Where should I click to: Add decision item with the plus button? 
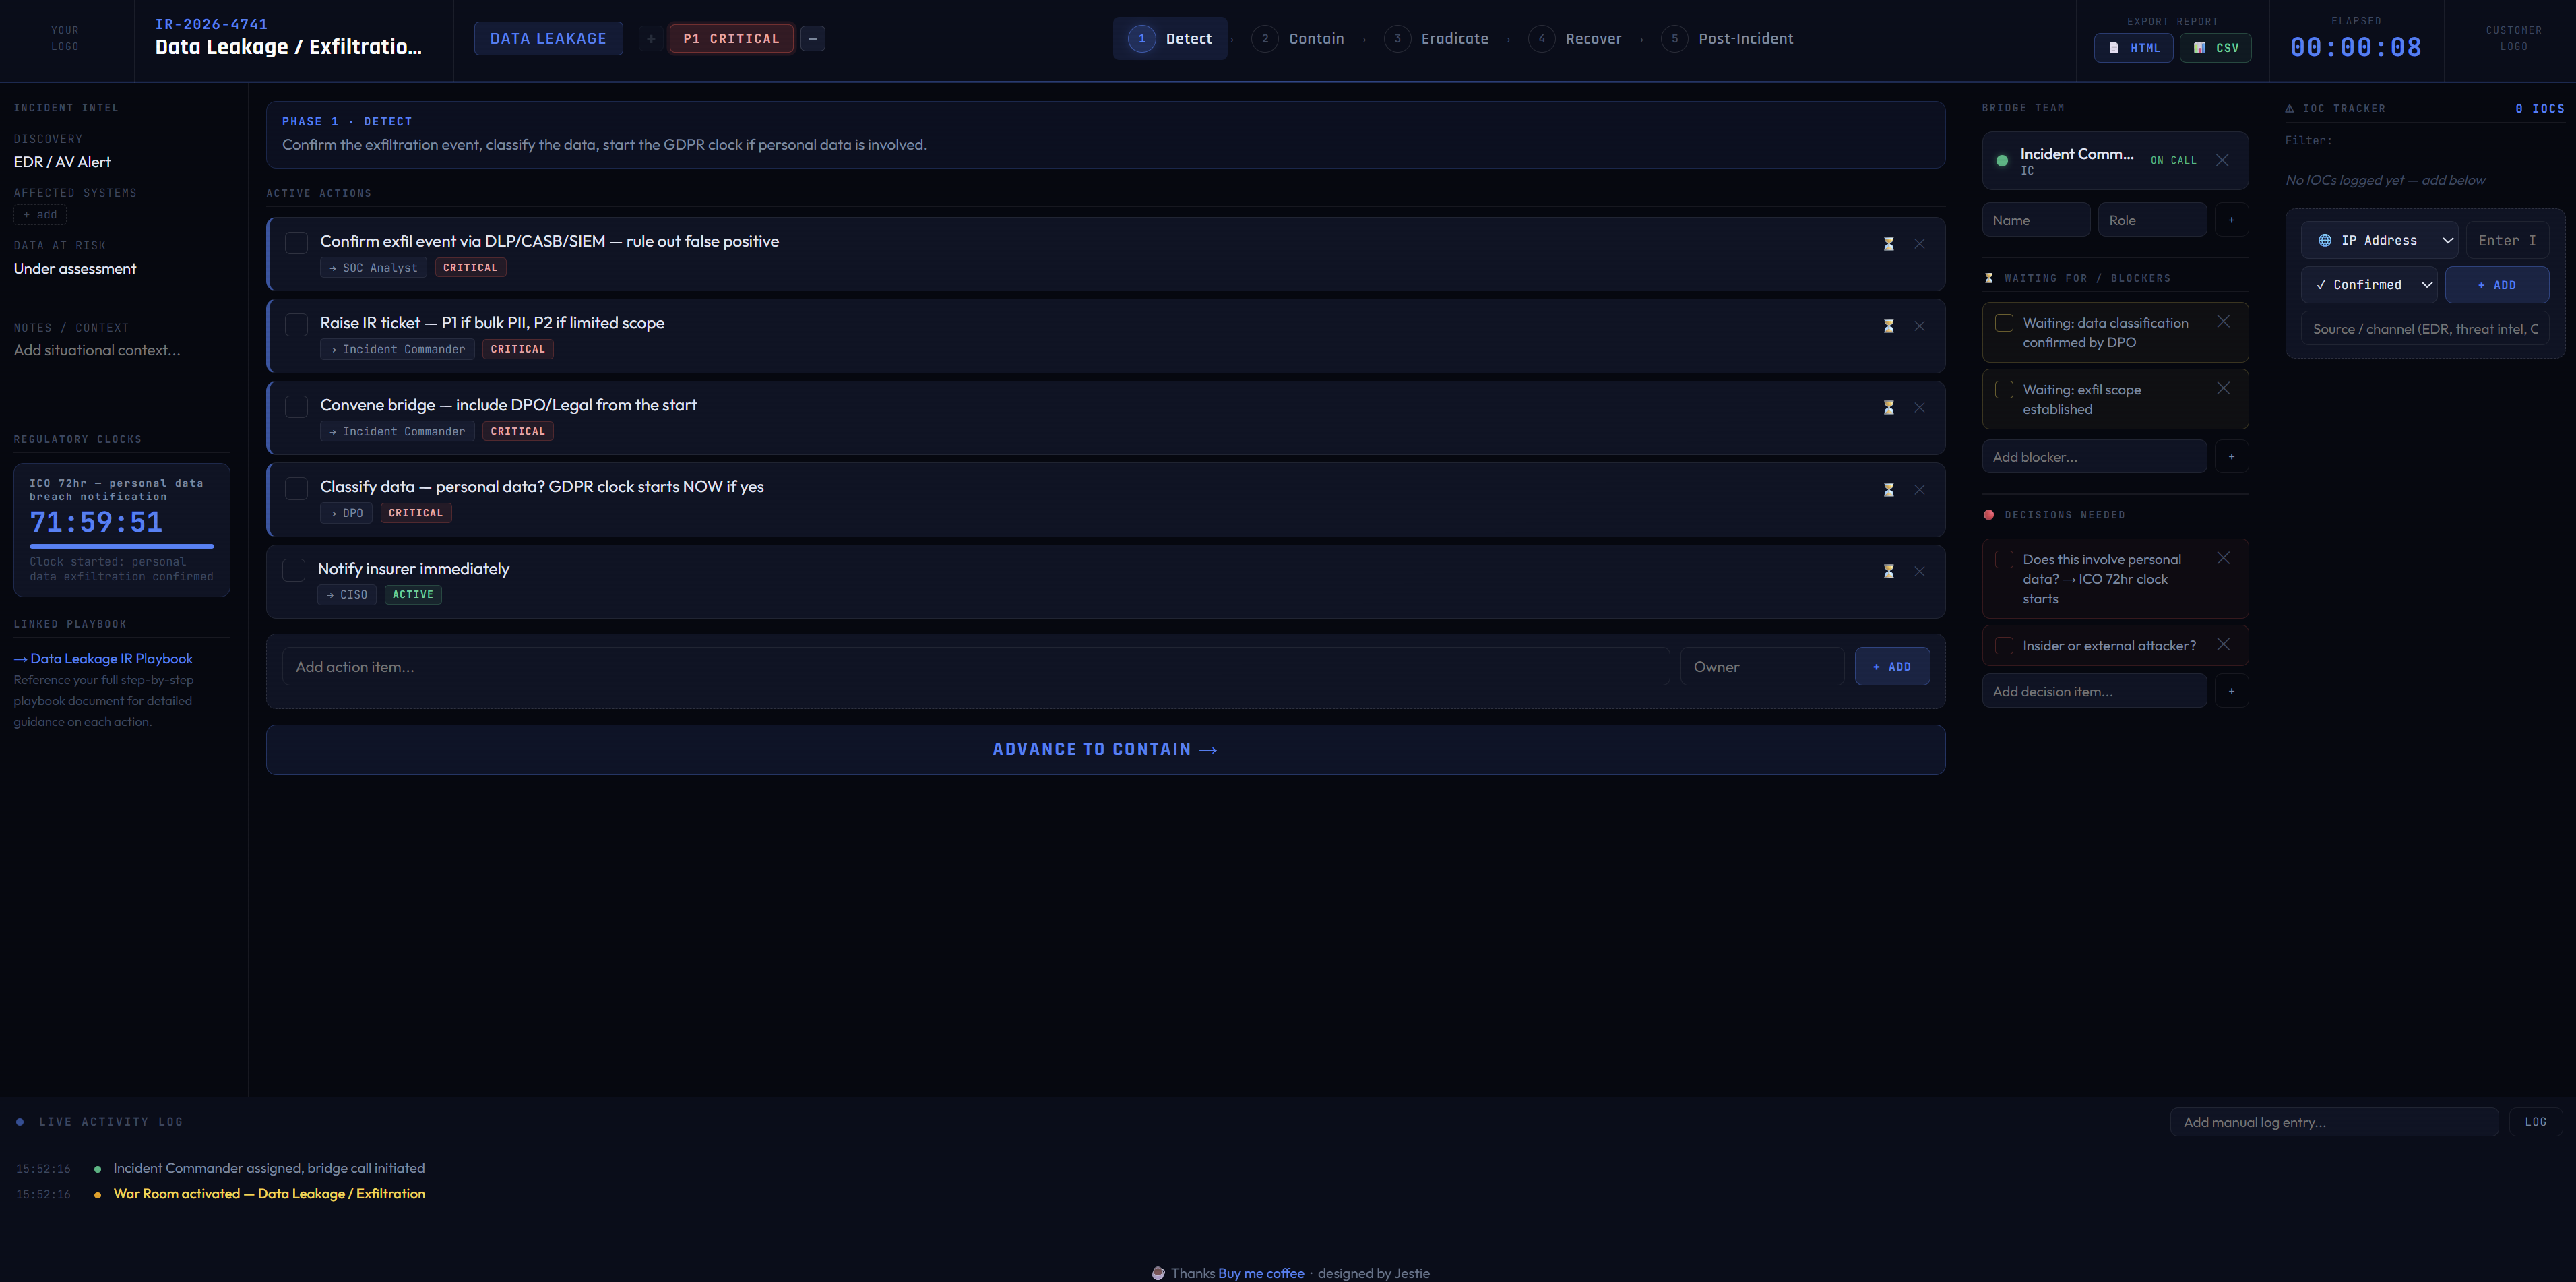tap(2231, 691)
